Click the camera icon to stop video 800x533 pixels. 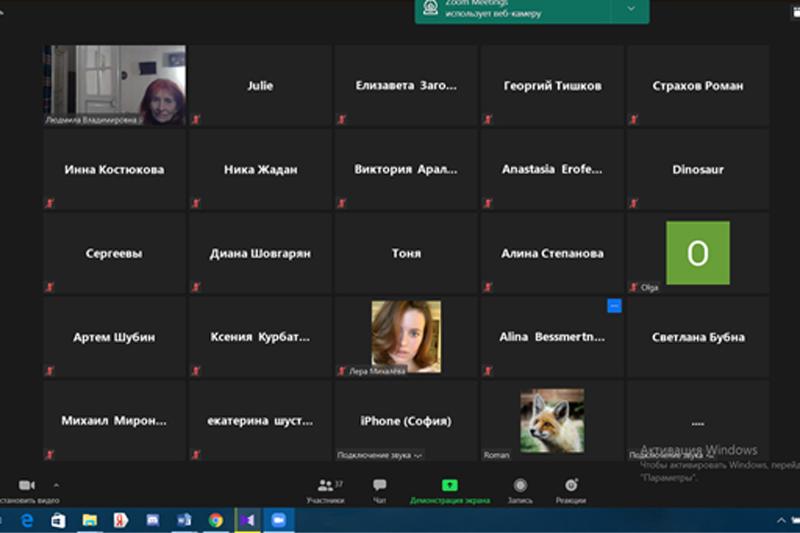tap(26, 485)
